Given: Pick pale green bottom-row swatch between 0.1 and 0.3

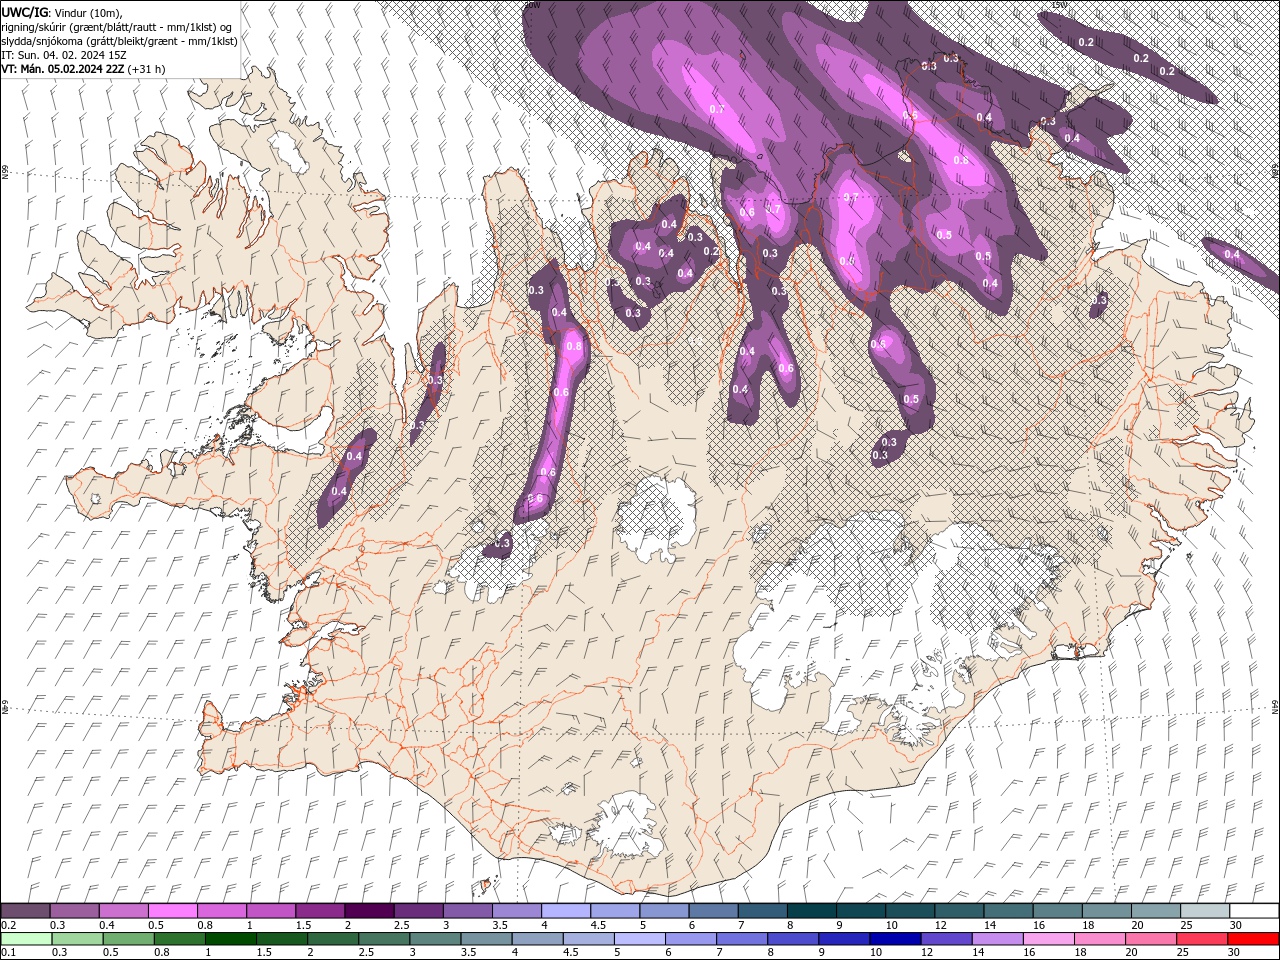Looking at the screenshot, I should coord(26,939).
